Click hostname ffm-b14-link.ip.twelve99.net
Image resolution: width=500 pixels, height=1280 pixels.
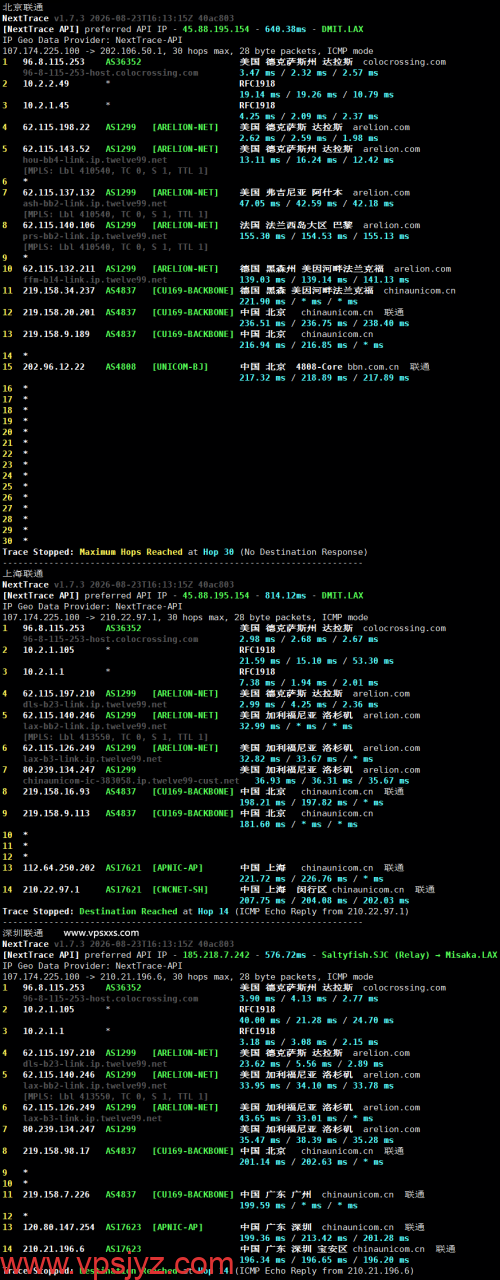pos(95,280)
